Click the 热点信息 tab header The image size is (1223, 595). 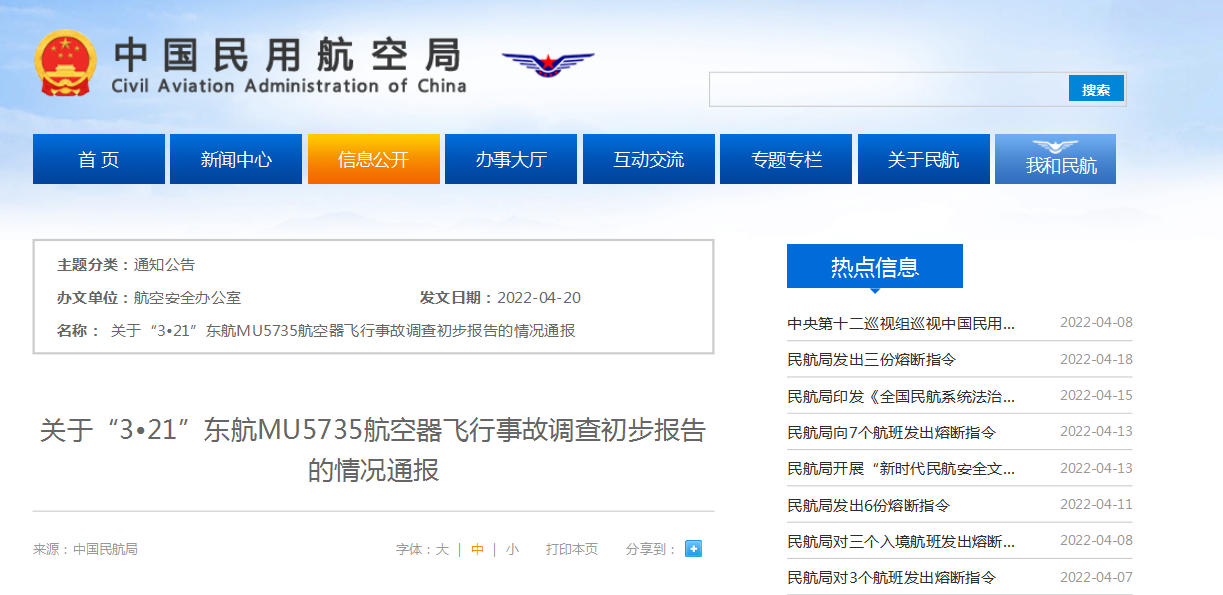click(x=875, y=266)
